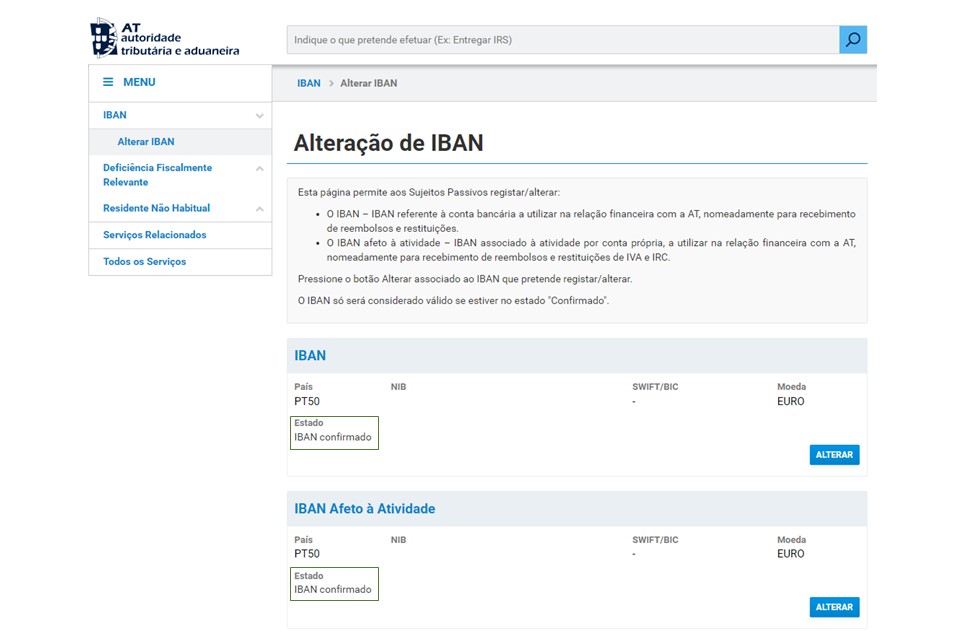
Task: Click Alterar IBAN in the breadcrumb
Action: tap(369, 83)
